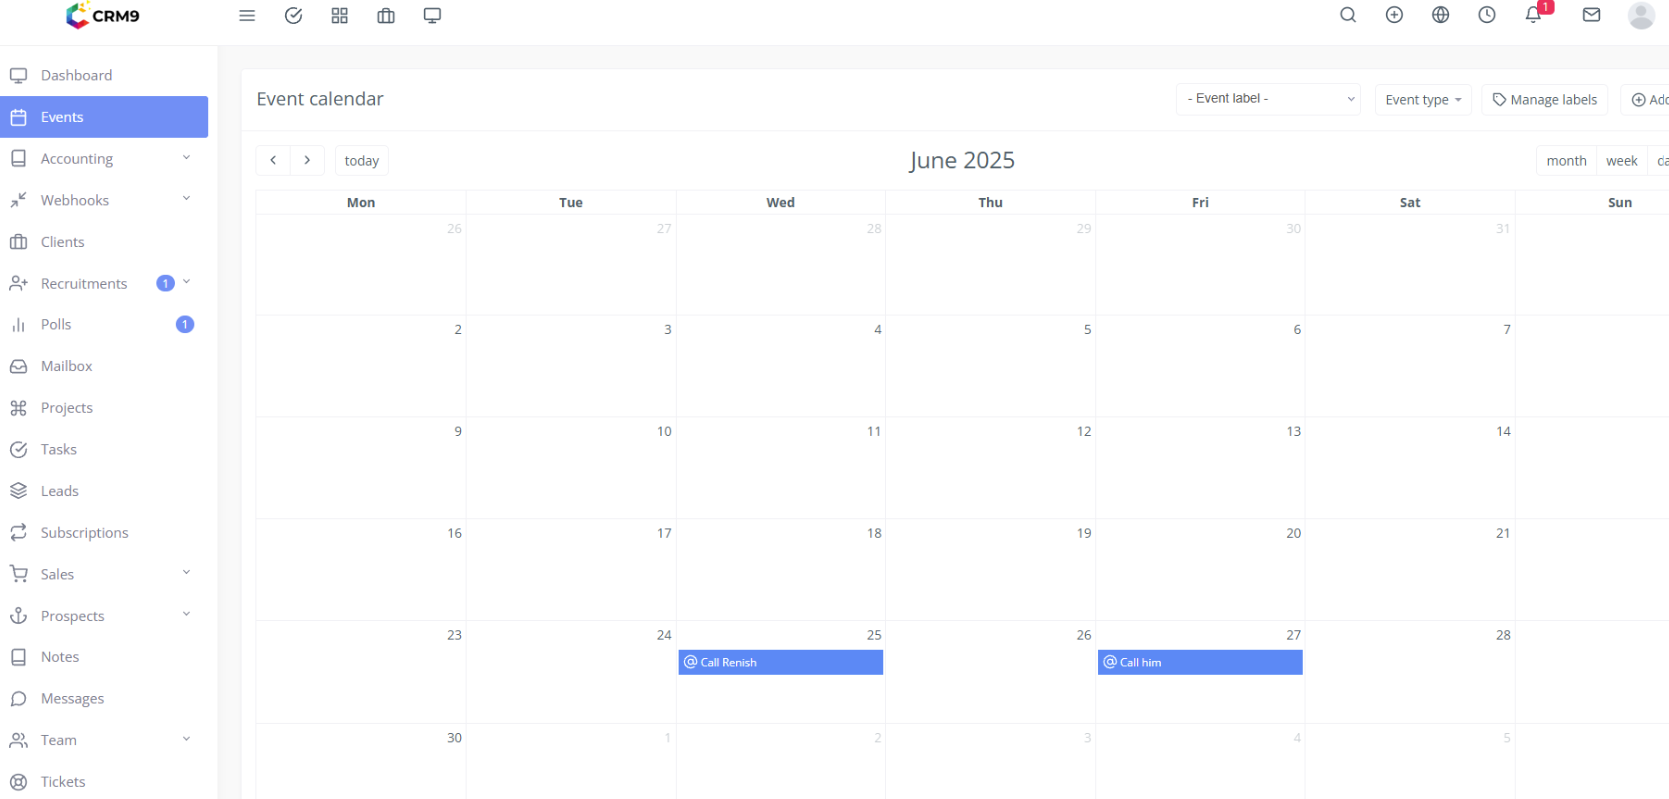1669x799 pixels.
Task: Open the envelope messages icon
Action: (1591, 15)
